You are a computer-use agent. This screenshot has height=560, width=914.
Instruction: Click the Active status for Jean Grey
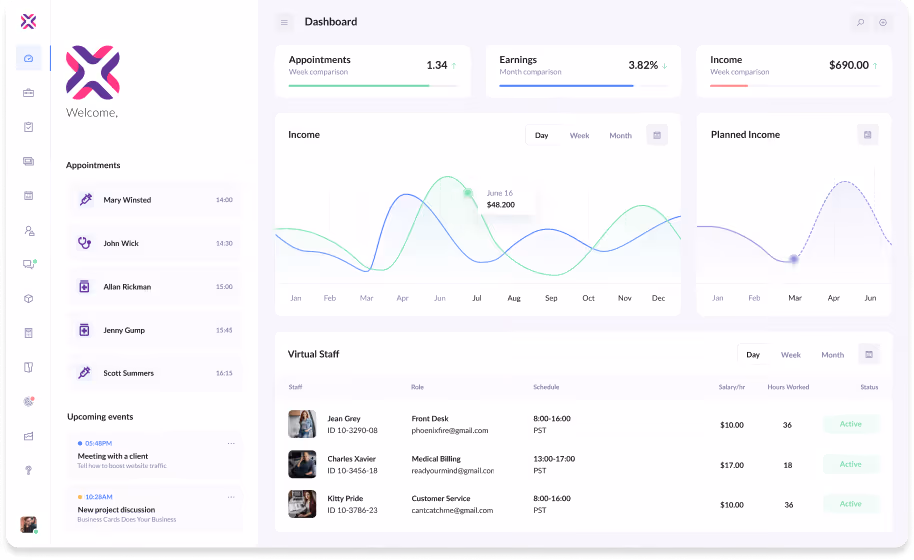coord(850,424)
